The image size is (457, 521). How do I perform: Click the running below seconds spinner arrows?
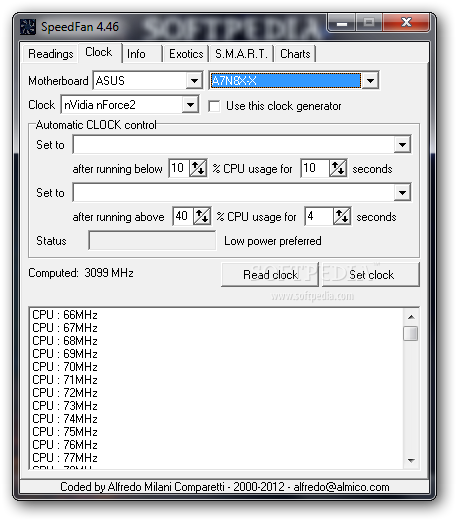[338, 168]
